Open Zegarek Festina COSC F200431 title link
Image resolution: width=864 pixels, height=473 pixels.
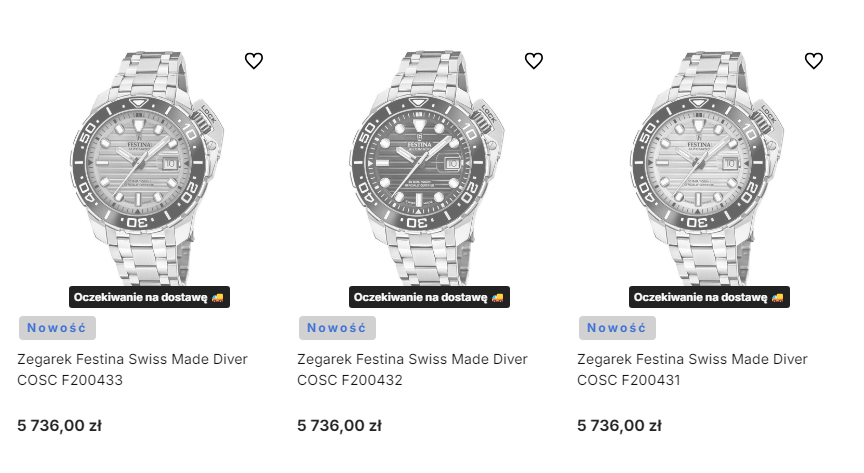pyautogui.click(x=692, y=369)
